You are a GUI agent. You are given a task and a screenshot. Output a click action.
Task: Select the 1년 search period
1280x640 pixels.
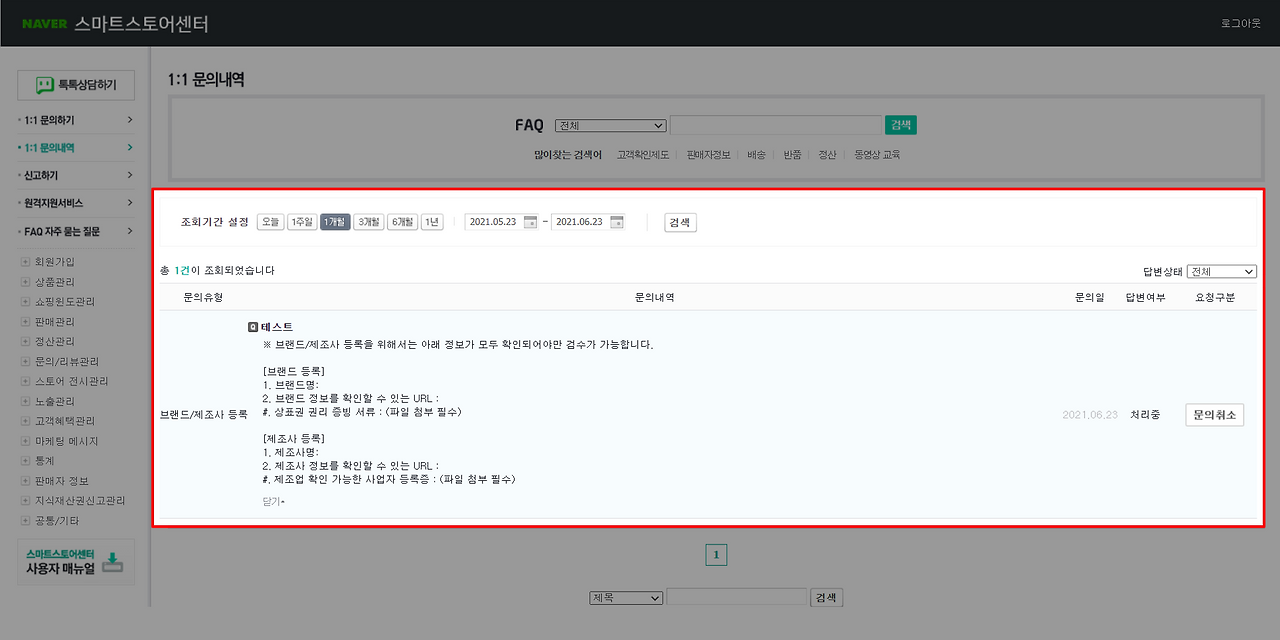coord(429,222)
